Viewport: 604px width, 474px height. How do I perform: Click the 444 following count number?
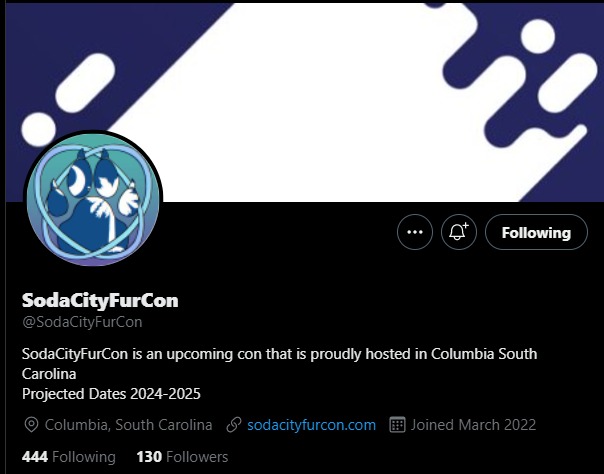(x=35, y=457)
